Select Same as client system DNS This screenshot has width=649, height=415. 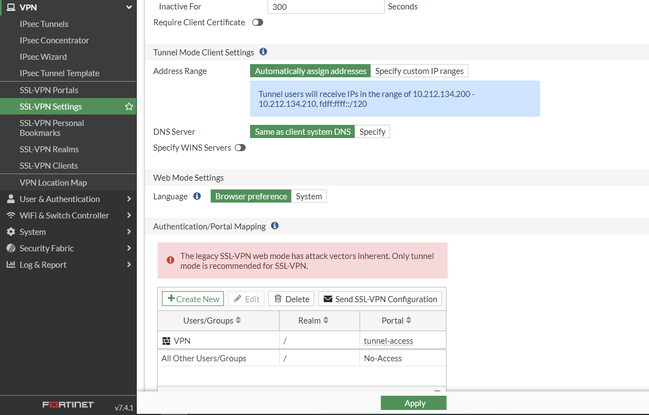tap(303, 132)
